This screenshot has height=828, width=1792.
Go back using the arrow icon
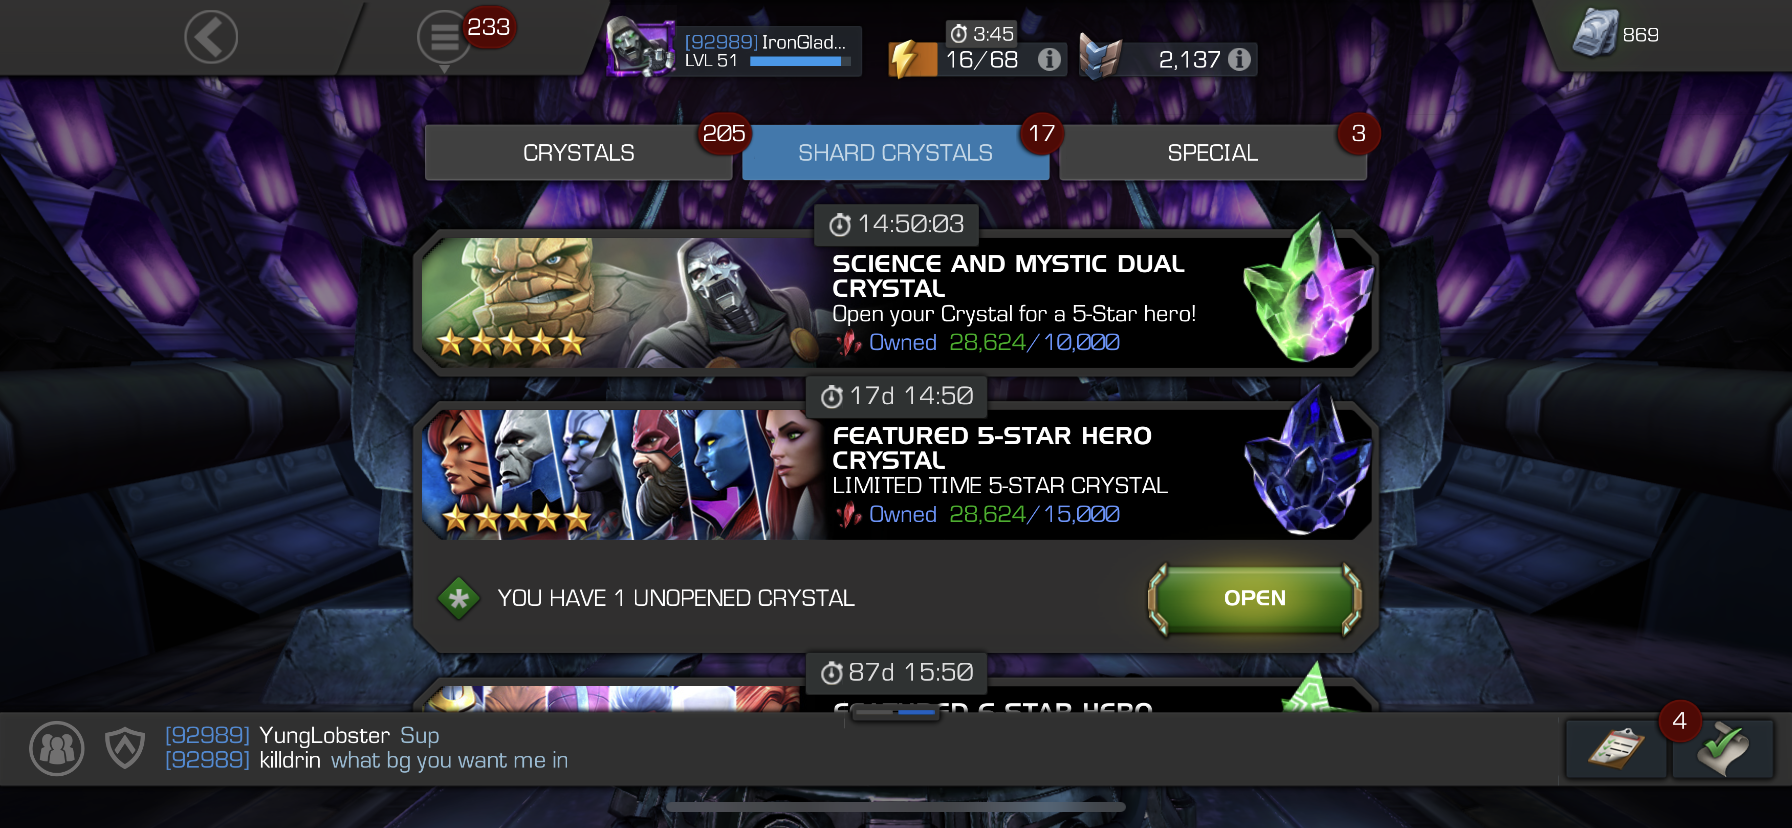211,38
